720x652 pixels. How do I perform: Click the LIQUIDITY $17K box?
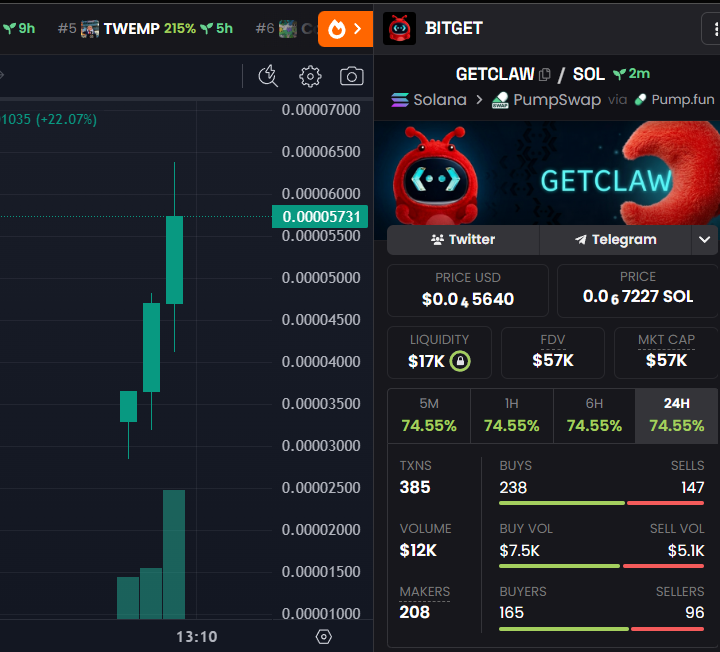(x=439, y=353)
